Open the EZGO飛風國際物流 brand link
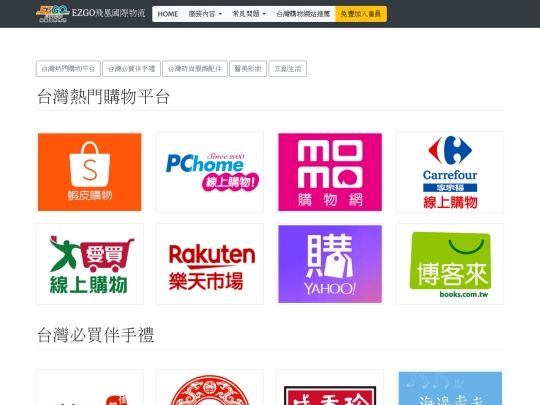The height and width of the screenshot is (405, 540). (x=108, y=13)
